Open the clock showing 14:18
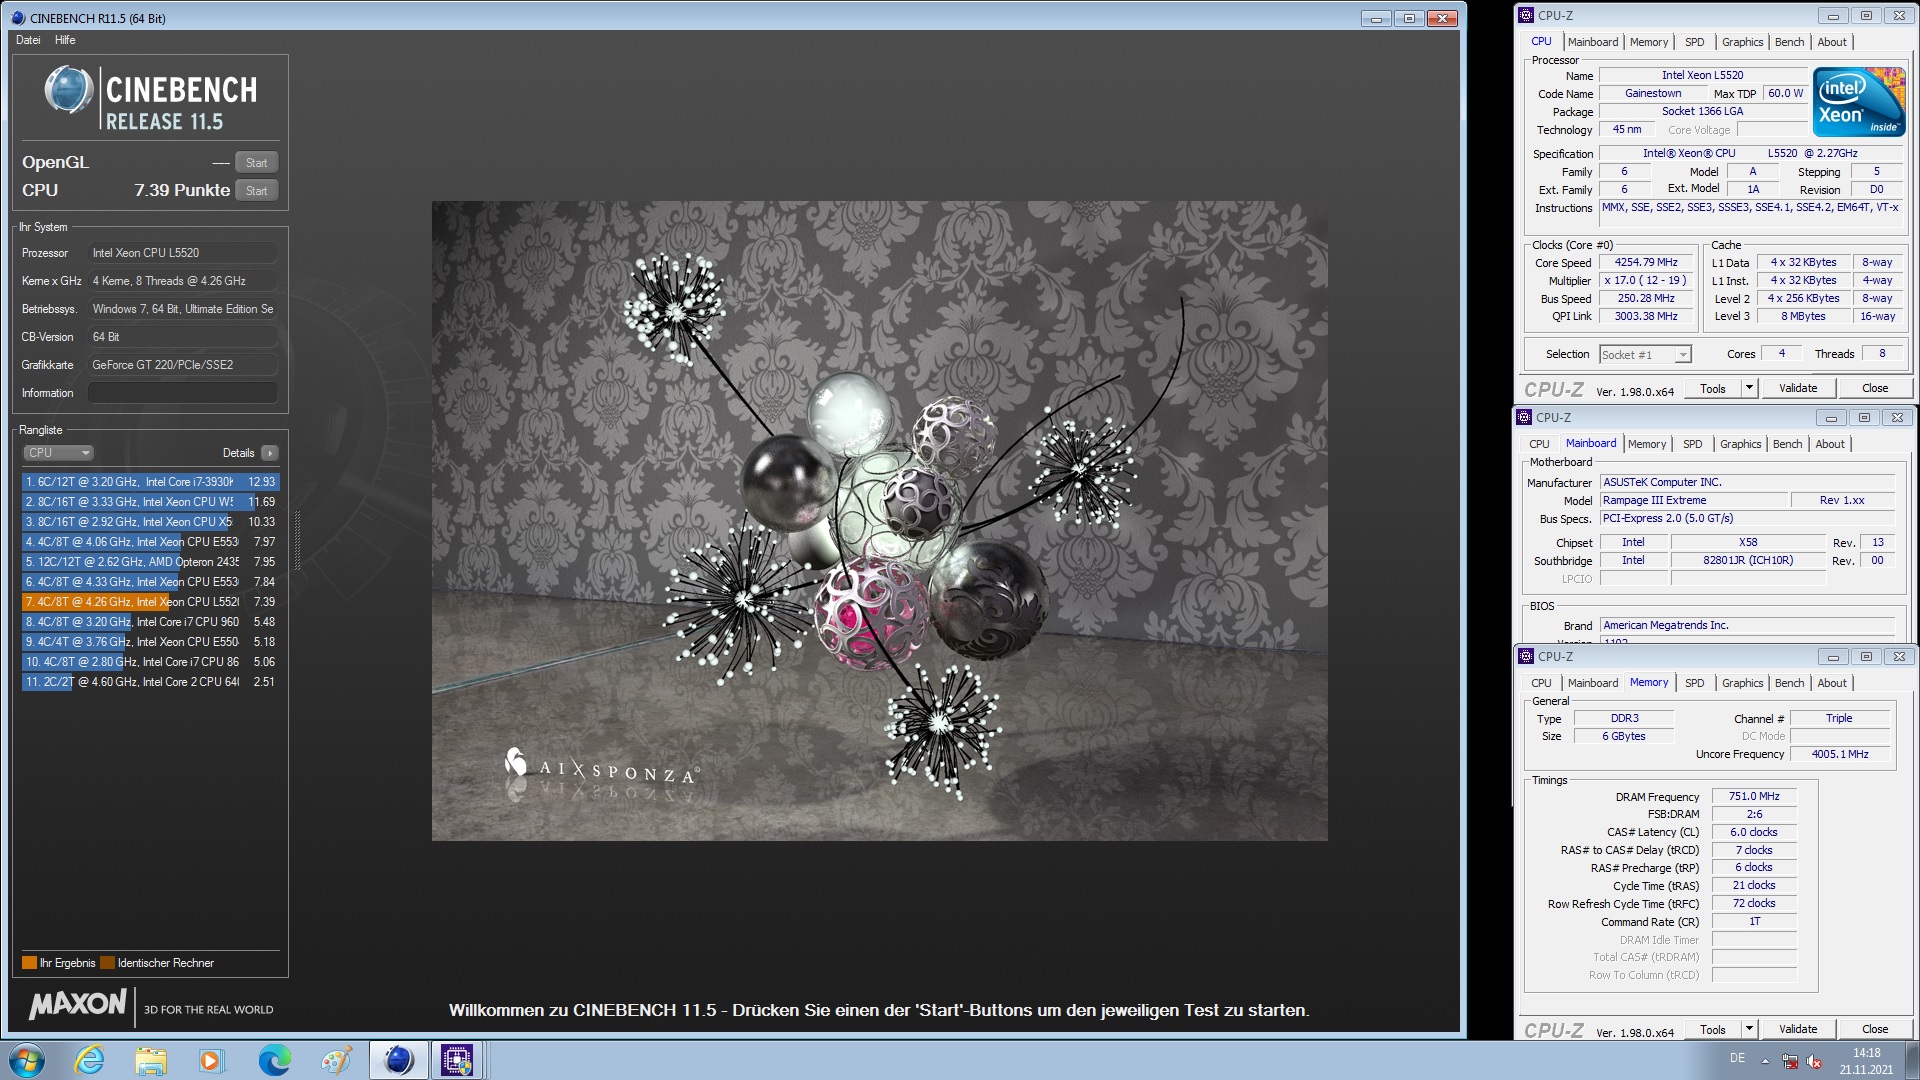The image size is (1920, 1080). [x=1866, y=1061]
